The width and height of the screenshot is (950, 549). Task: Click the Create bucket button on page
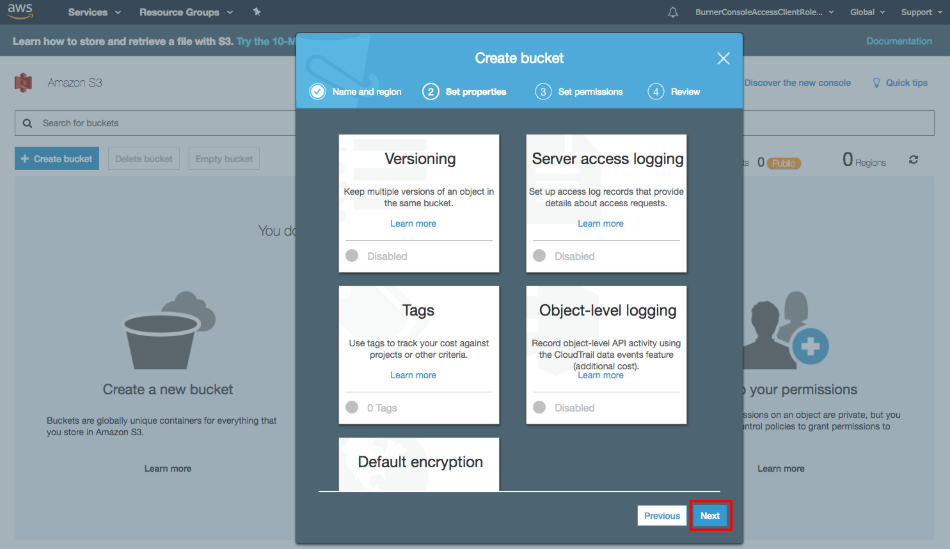(x=57, y=159)
